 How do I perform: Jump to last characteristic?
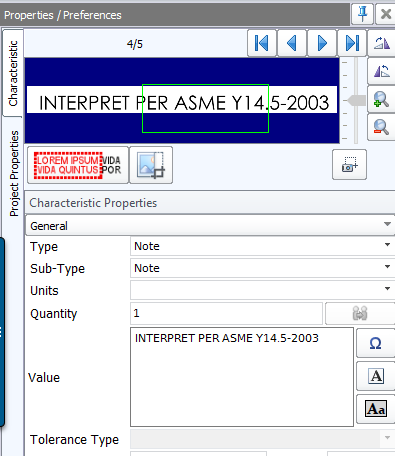352,43
